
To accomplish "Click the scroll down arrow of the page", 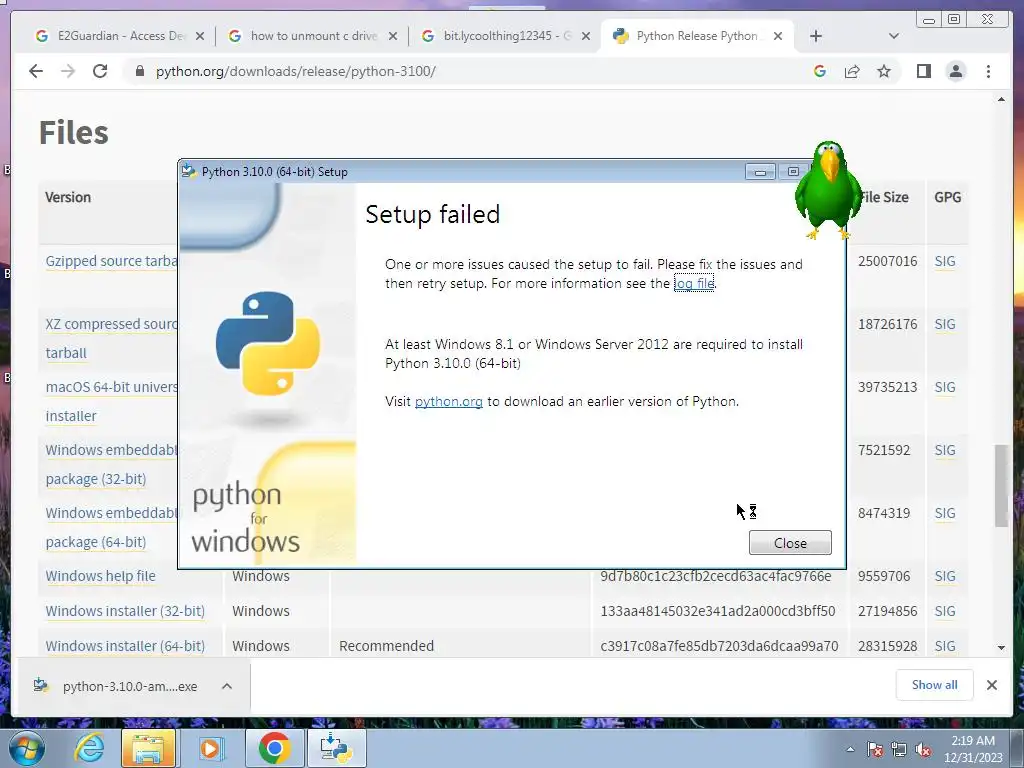I will pos(1001,648).
